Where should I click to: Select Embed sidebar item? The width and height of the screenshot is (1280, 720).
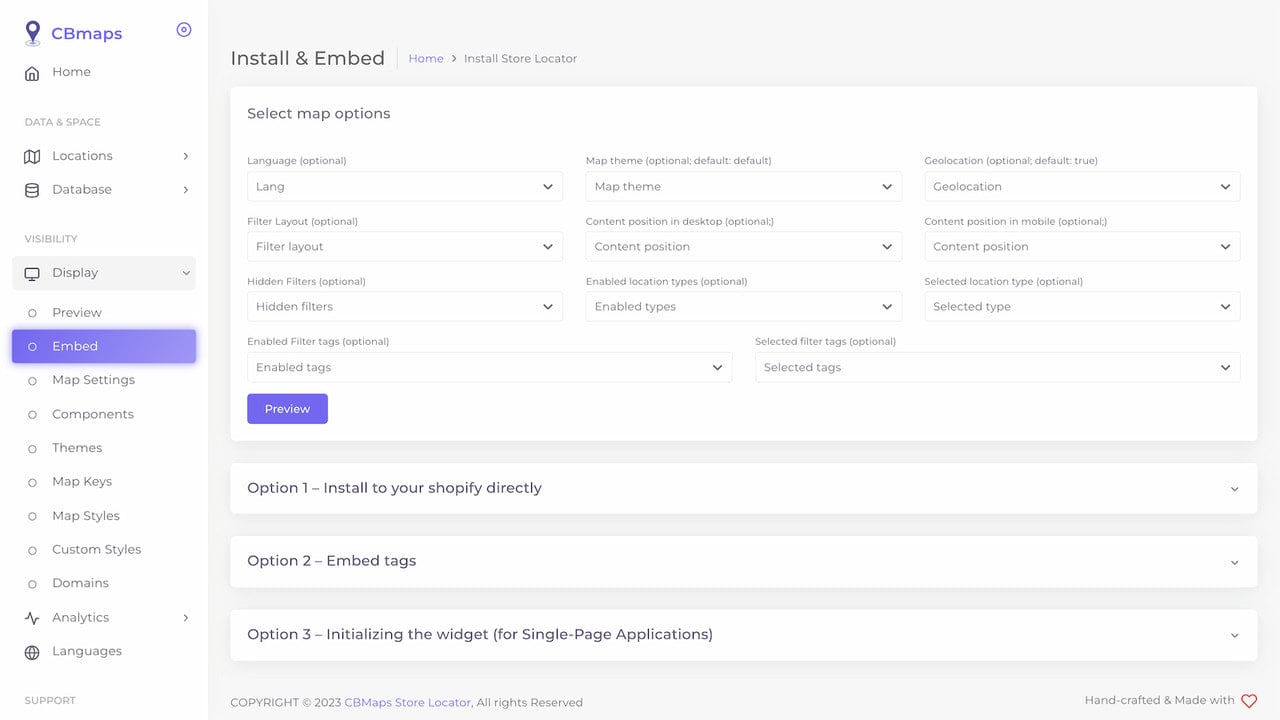tap(104, 346)
